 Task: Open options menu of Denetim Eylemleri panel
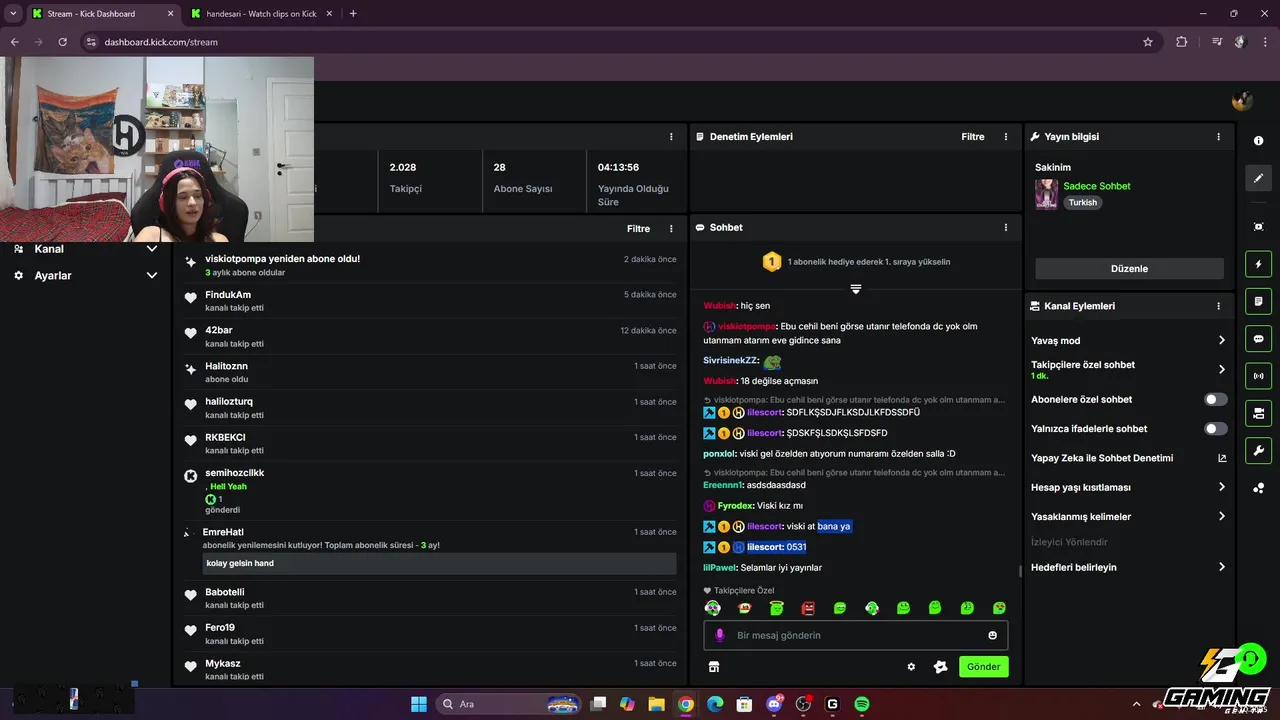[x=1006, y=137]
